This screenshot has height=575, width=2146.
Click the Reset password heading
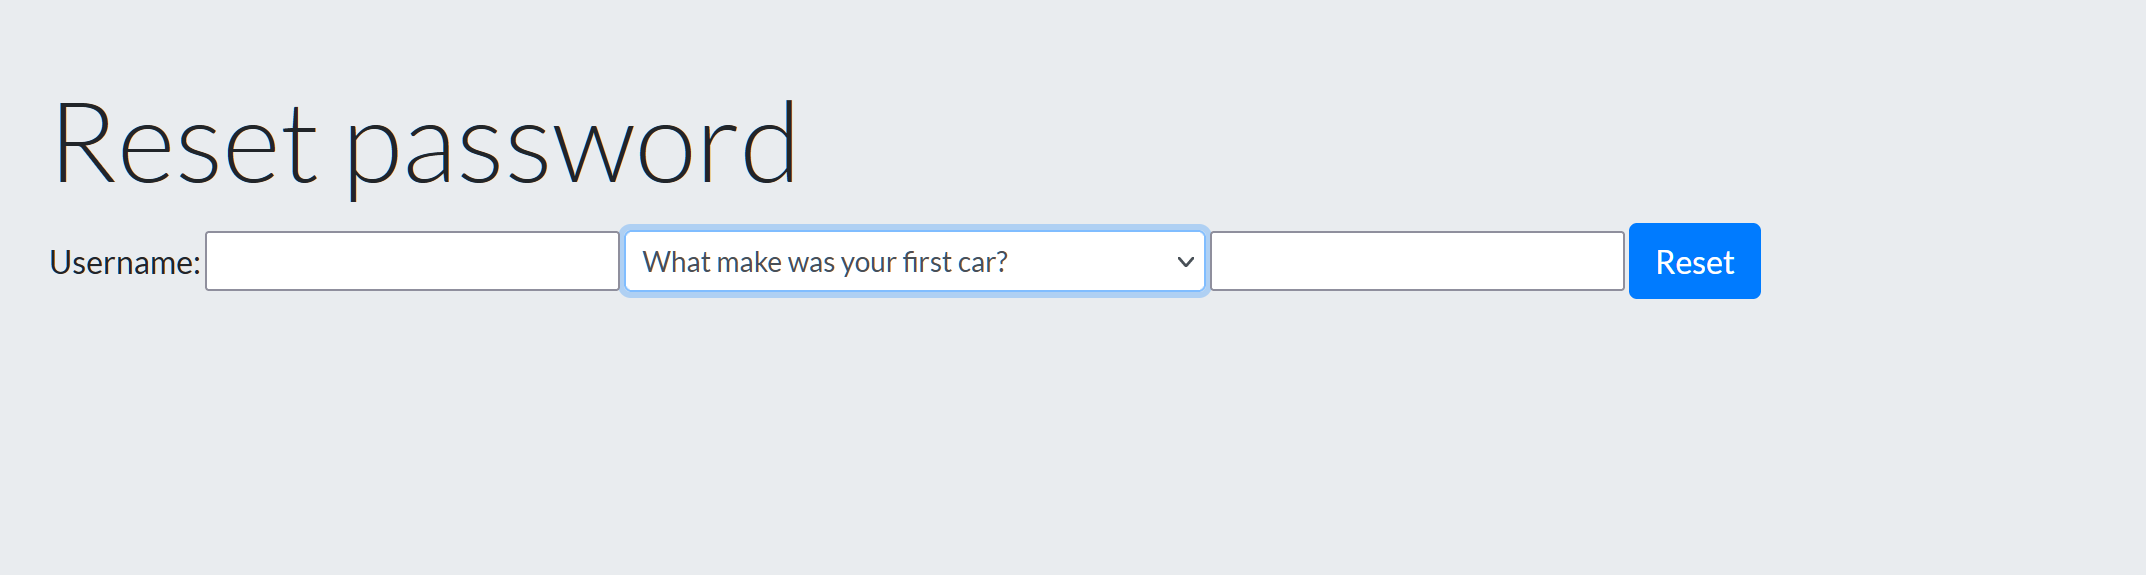tap(425, 143)
